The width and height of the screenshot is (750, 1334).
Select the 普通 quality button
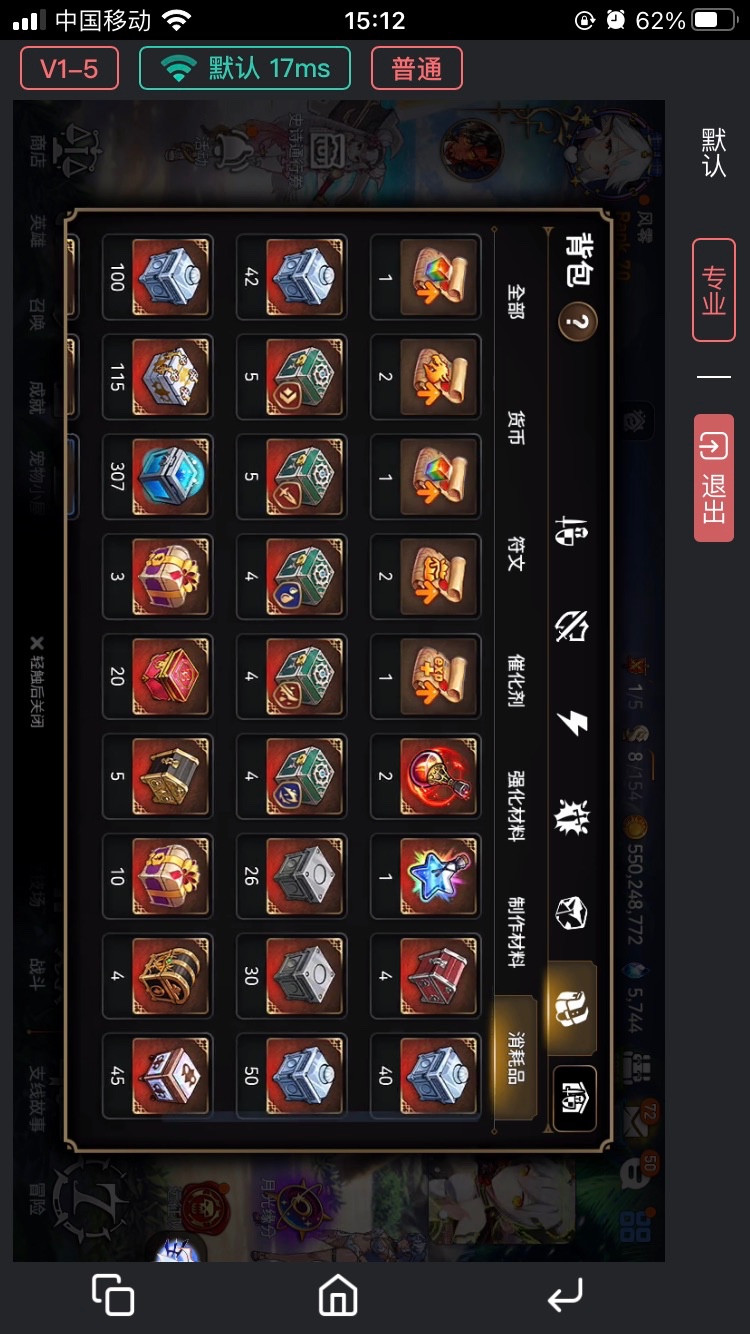point(417,69)
